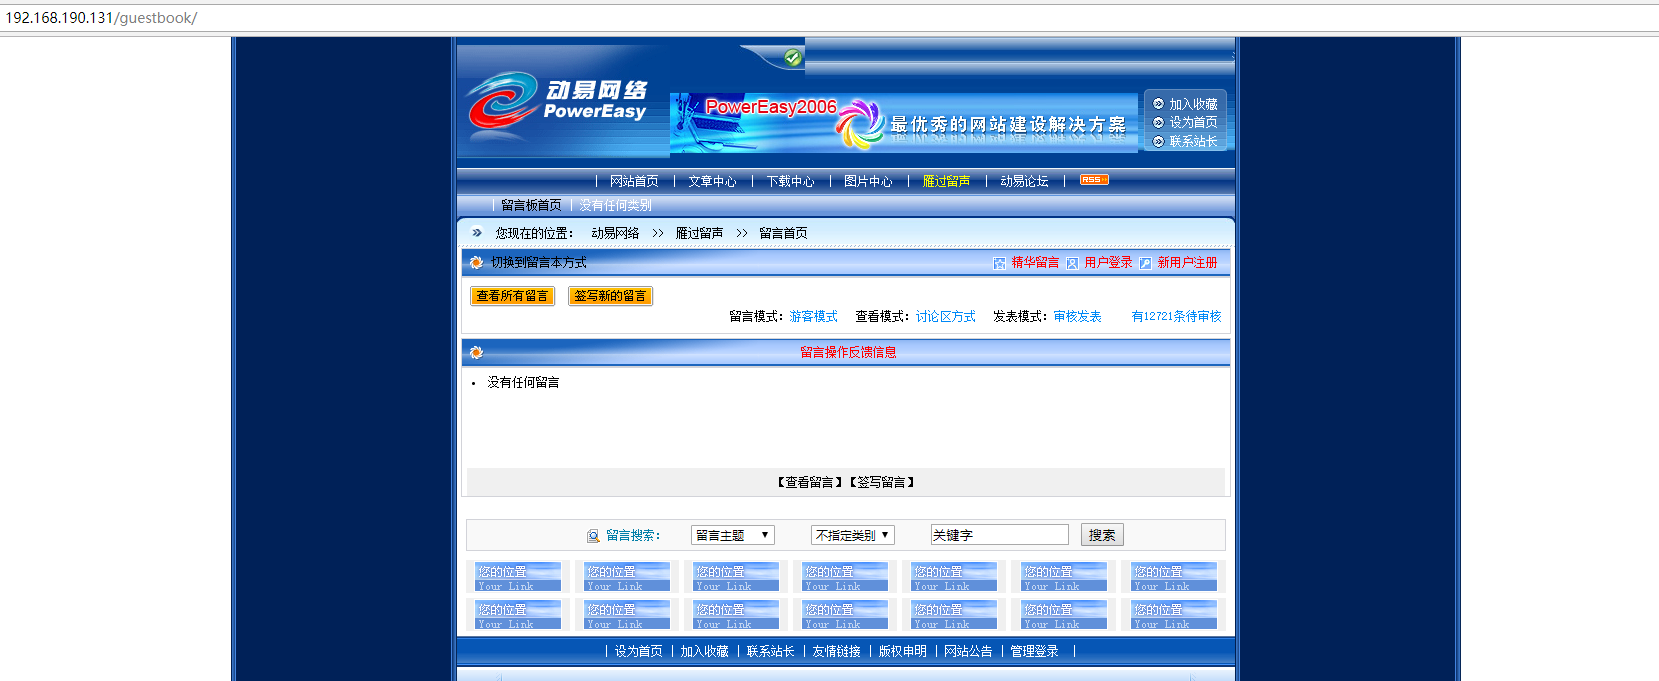Click 【签写留言】 below the message area
Image resolution: width=1659 pixels, height=681 pixels.
(x=882, y=482)
